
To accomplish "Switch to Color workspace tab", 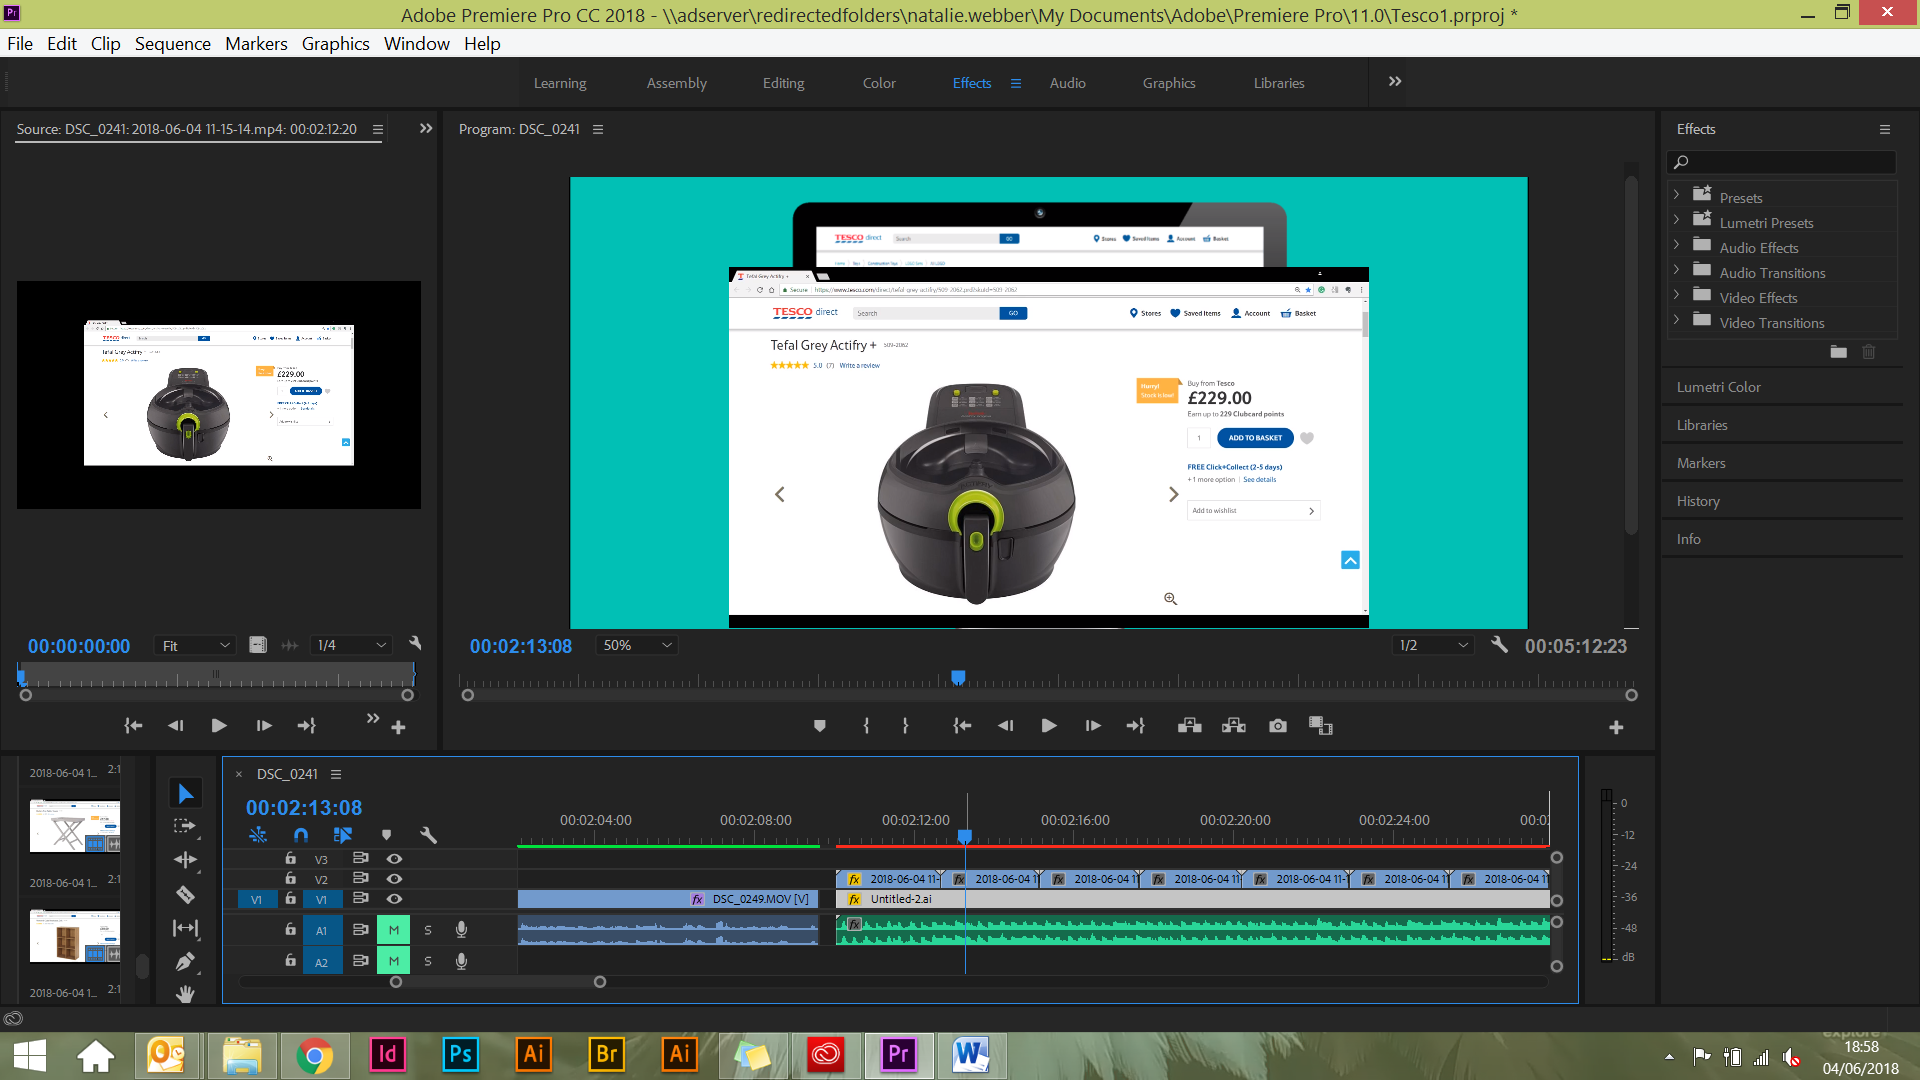I will pos(879,83).
